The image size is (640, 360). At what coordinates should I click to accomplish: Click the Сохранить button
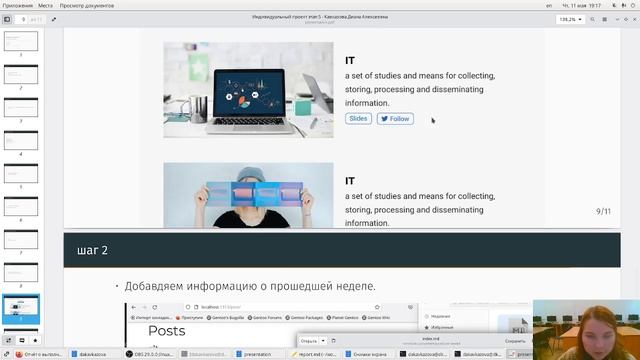pos(515,340)
